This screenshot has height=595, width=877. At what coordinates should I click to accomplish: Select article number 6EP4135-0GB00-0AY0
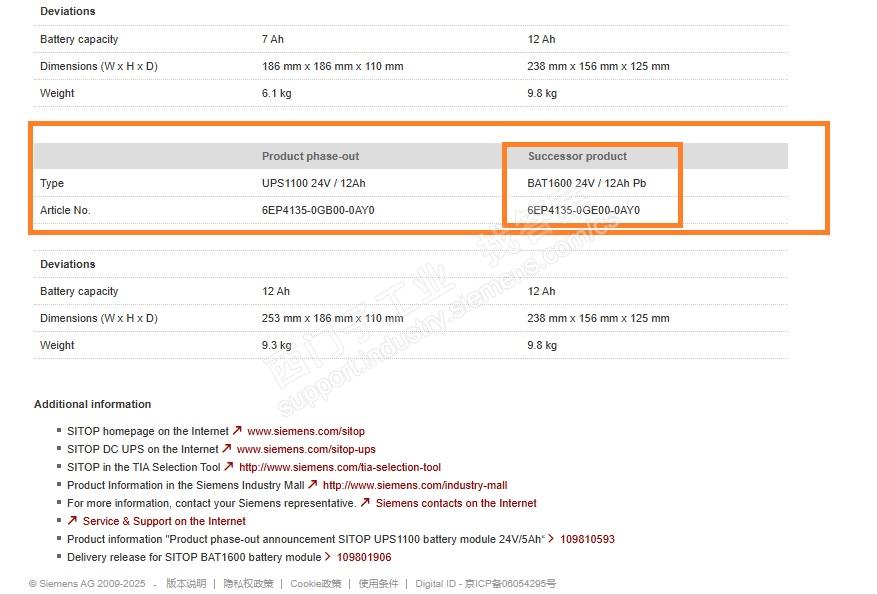coord(318,210)
